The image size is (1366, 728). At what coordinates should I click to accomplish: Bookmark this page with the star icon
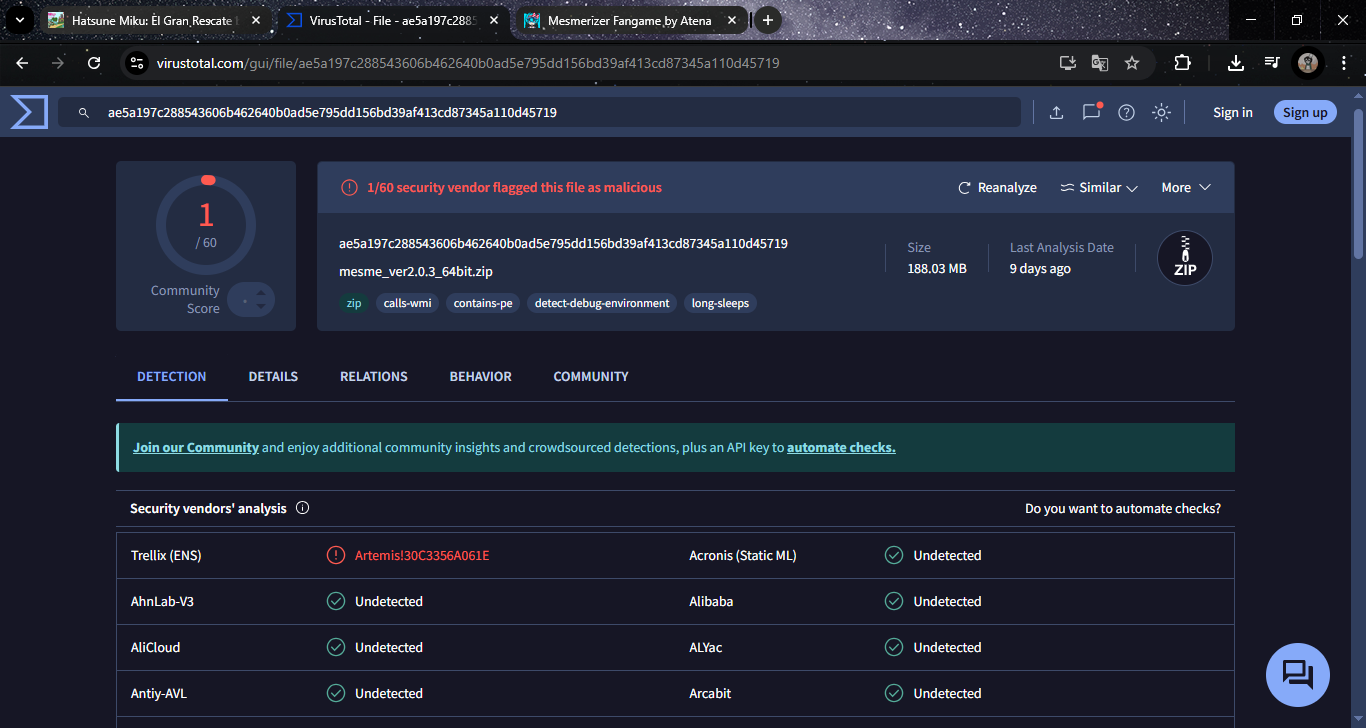(1132, 63)
